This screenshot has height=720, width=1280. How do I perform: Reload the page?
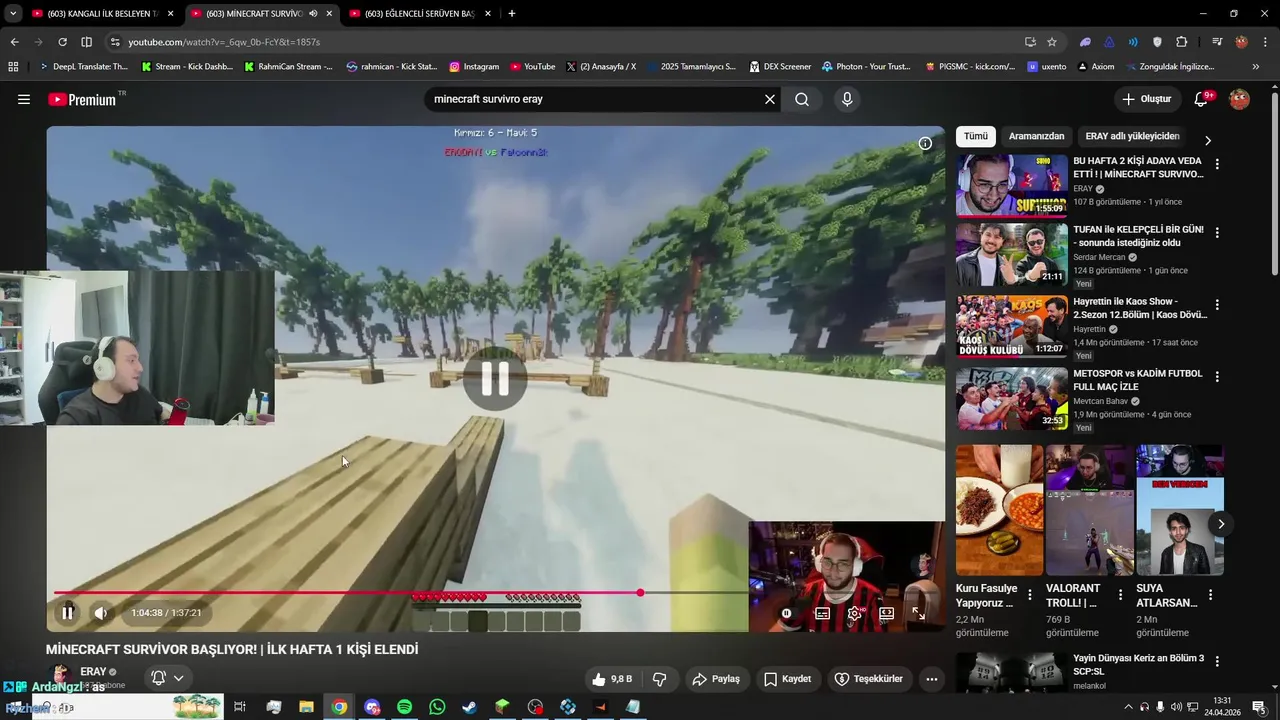(62, 42)
